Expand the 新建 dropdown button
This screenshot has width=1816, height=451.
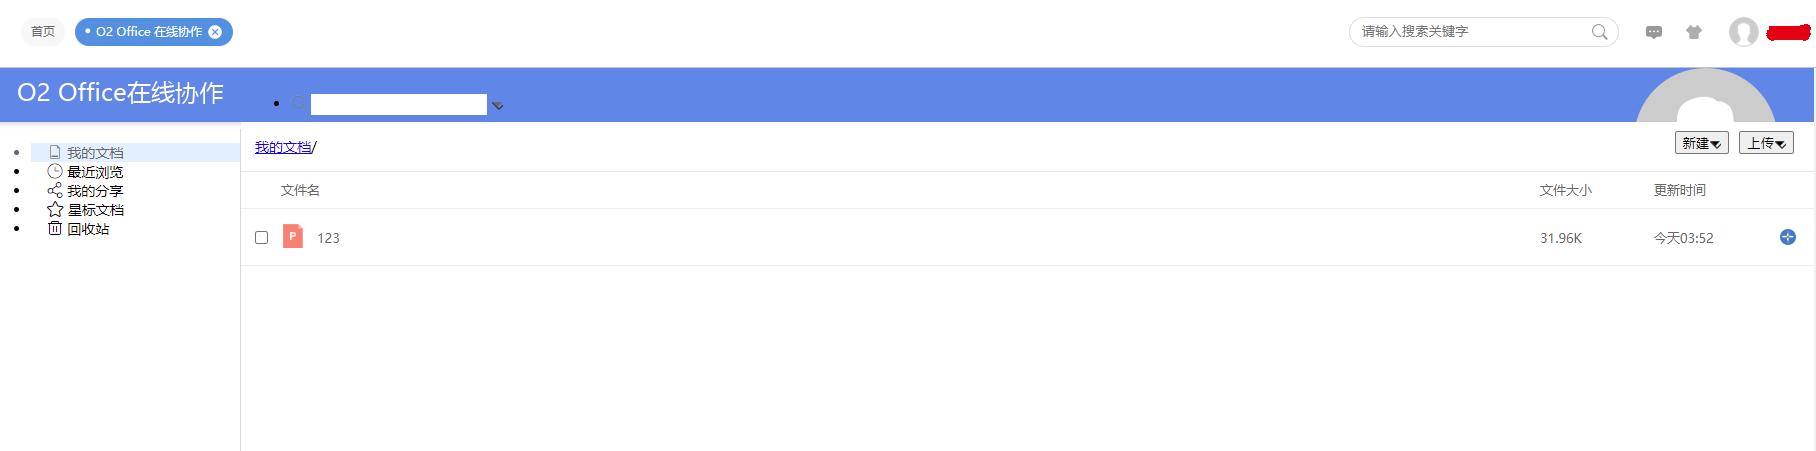point(1701,143)
